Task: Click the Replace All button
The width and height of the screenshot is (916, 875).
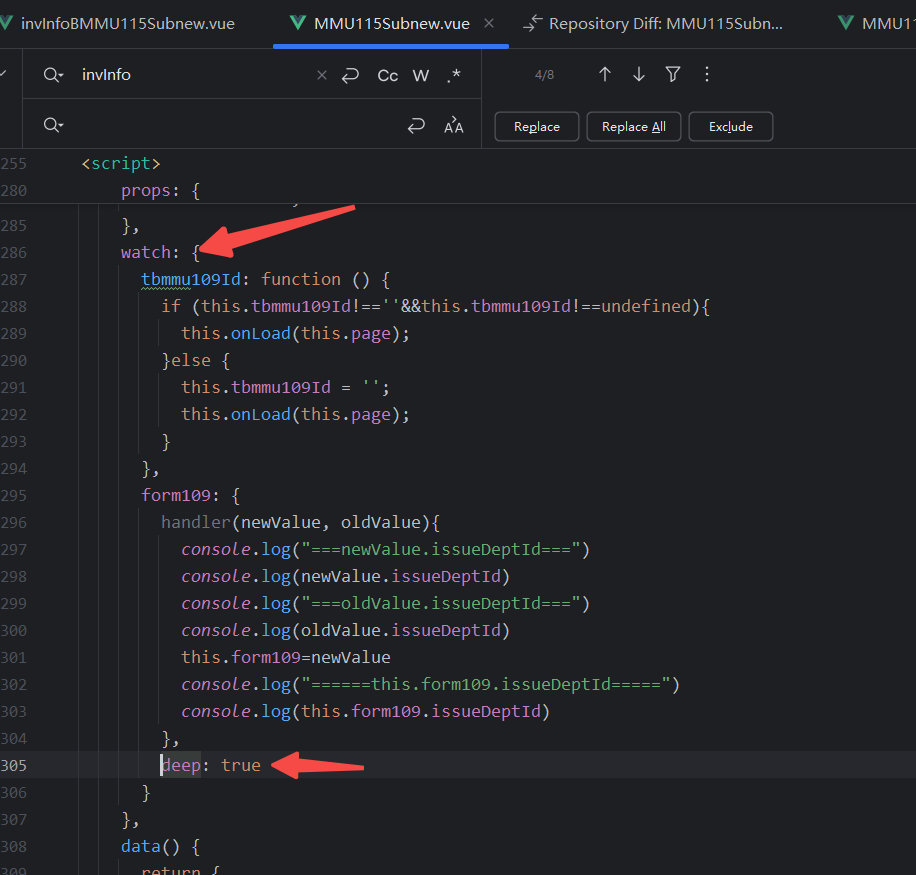Action: [x=634, y=127]
